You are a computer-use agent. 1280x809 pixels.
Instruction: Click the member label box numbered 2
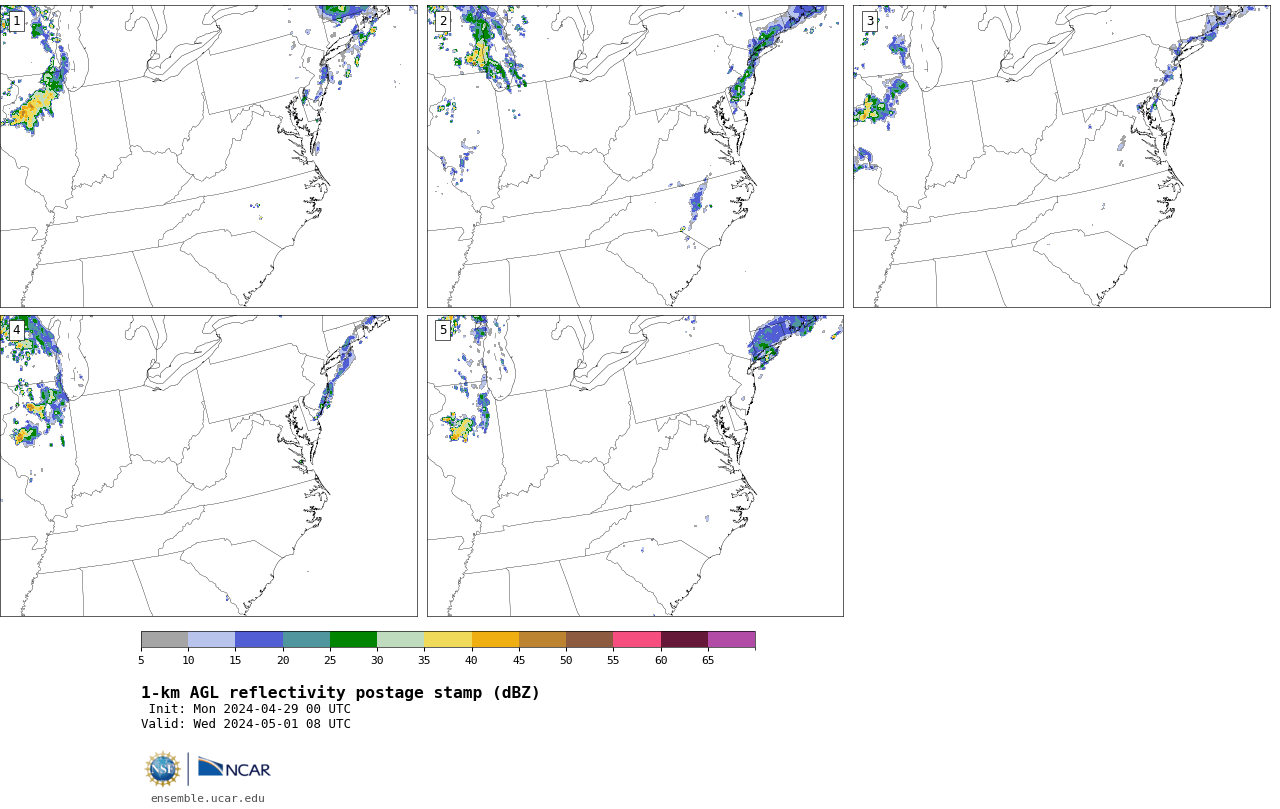443,21
